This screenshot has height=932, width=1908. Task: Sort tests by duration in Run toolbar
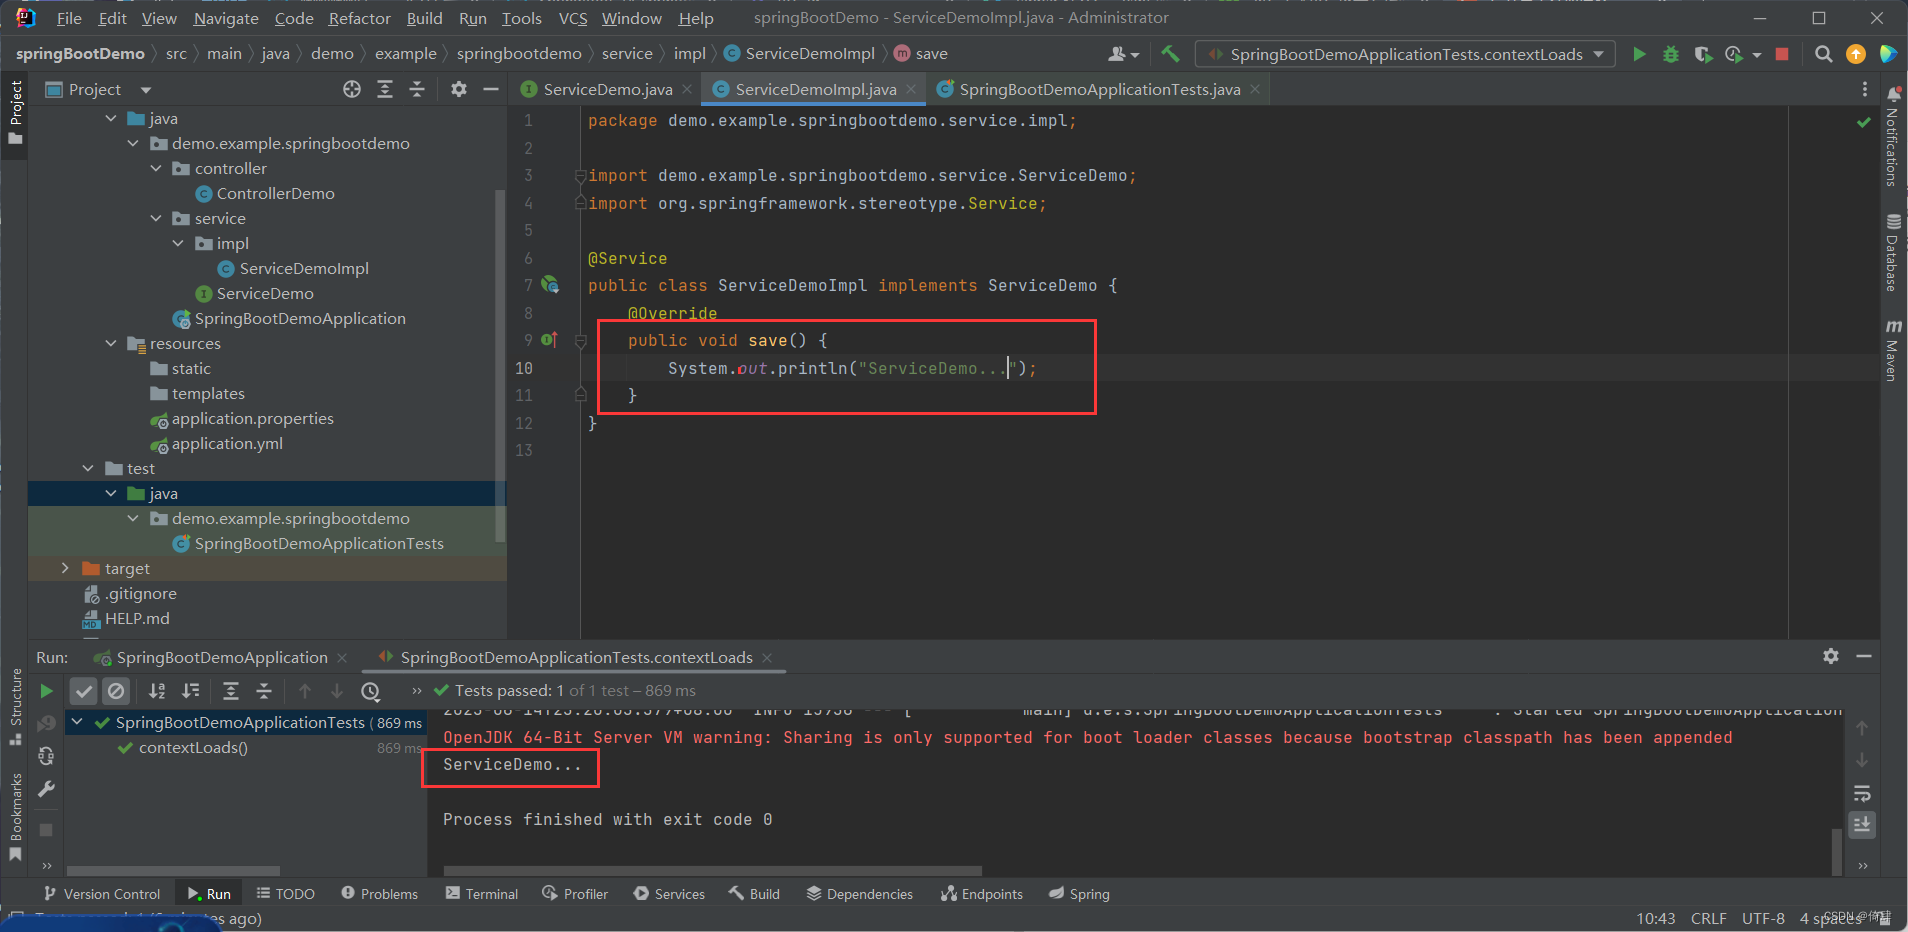tap(191, 691)
